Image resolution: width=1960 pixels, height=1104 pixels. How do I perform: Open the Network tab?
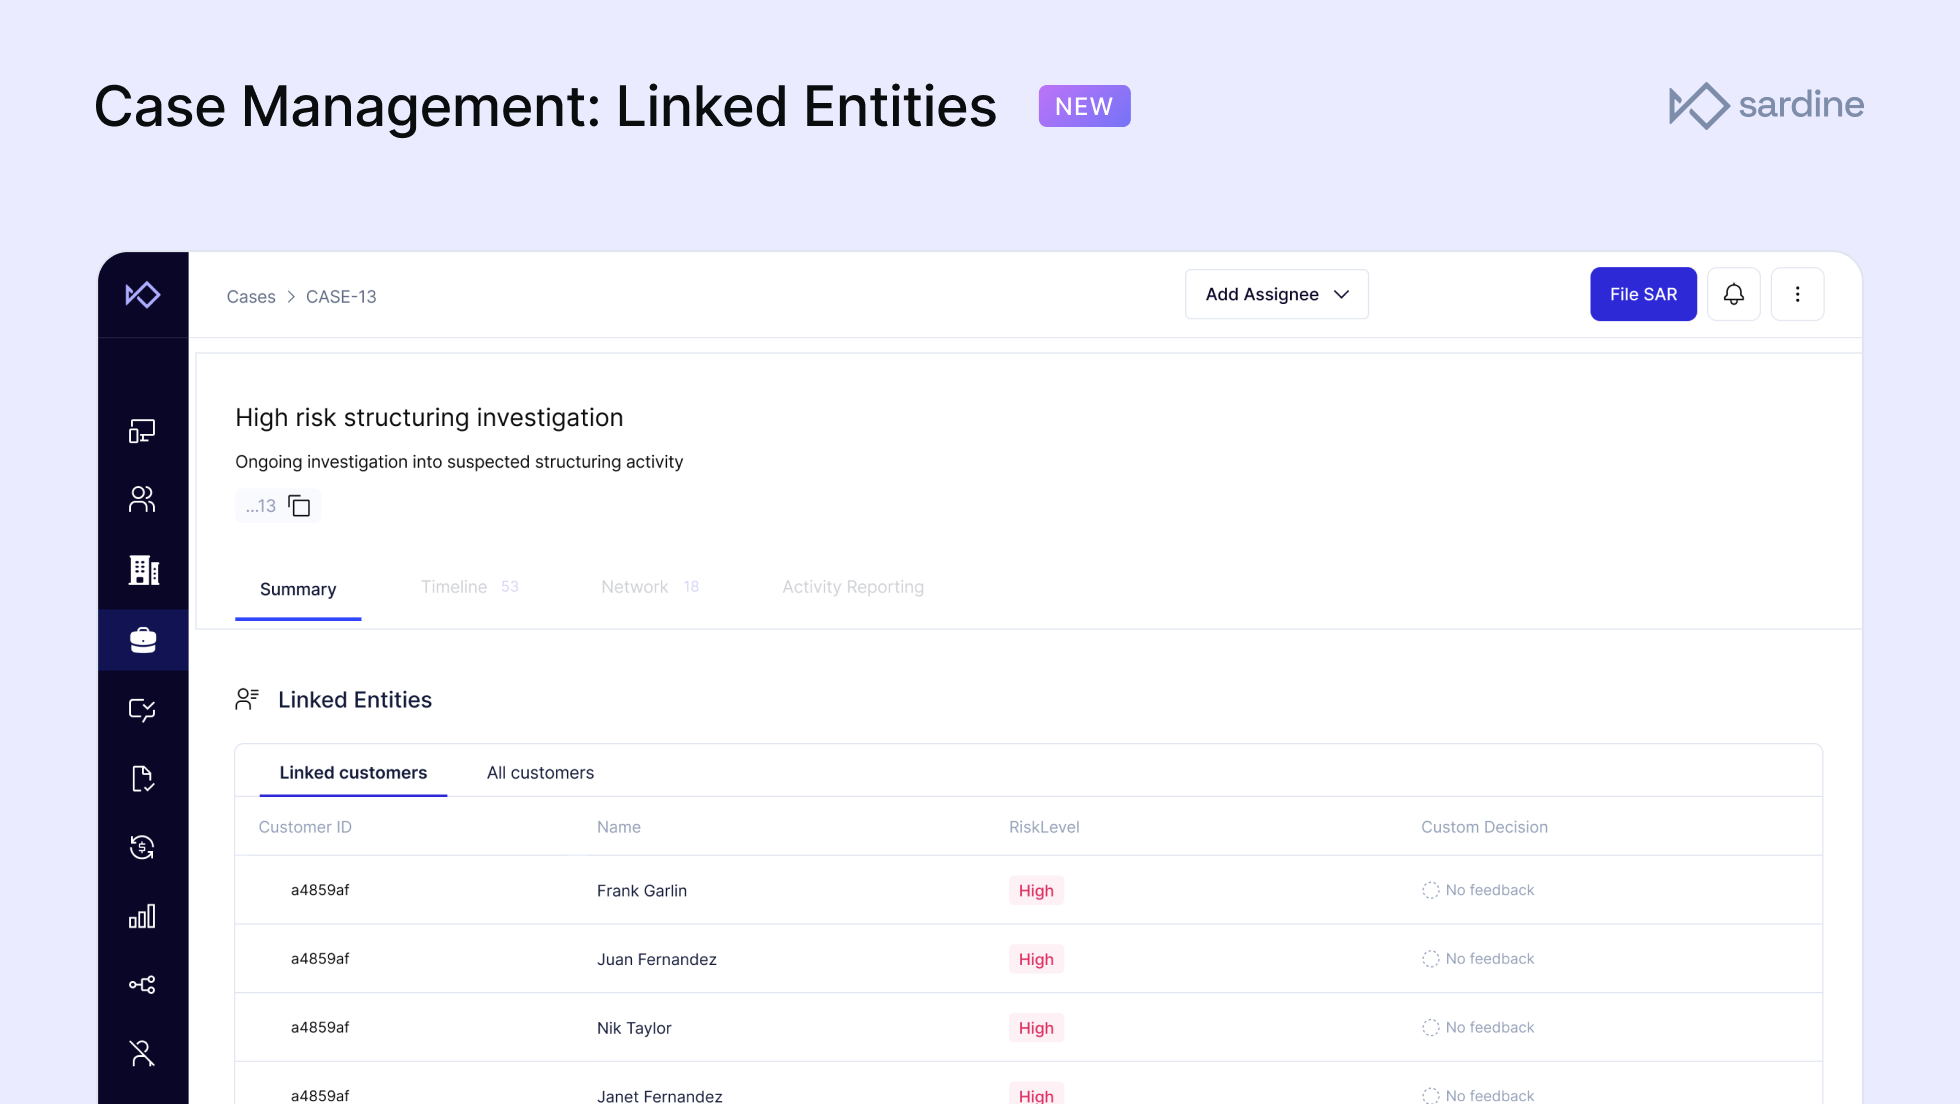[634, 587]
